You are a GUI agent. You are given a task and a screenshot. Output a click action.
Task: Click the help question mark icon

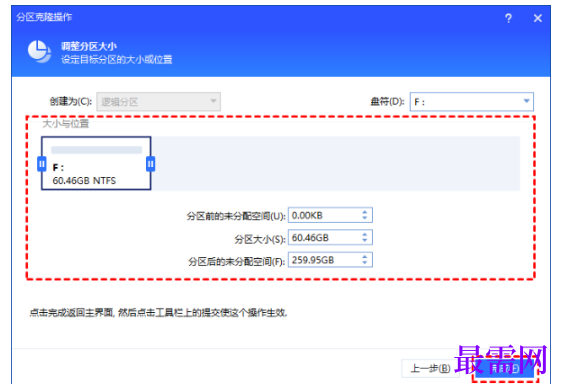(508, 18)
